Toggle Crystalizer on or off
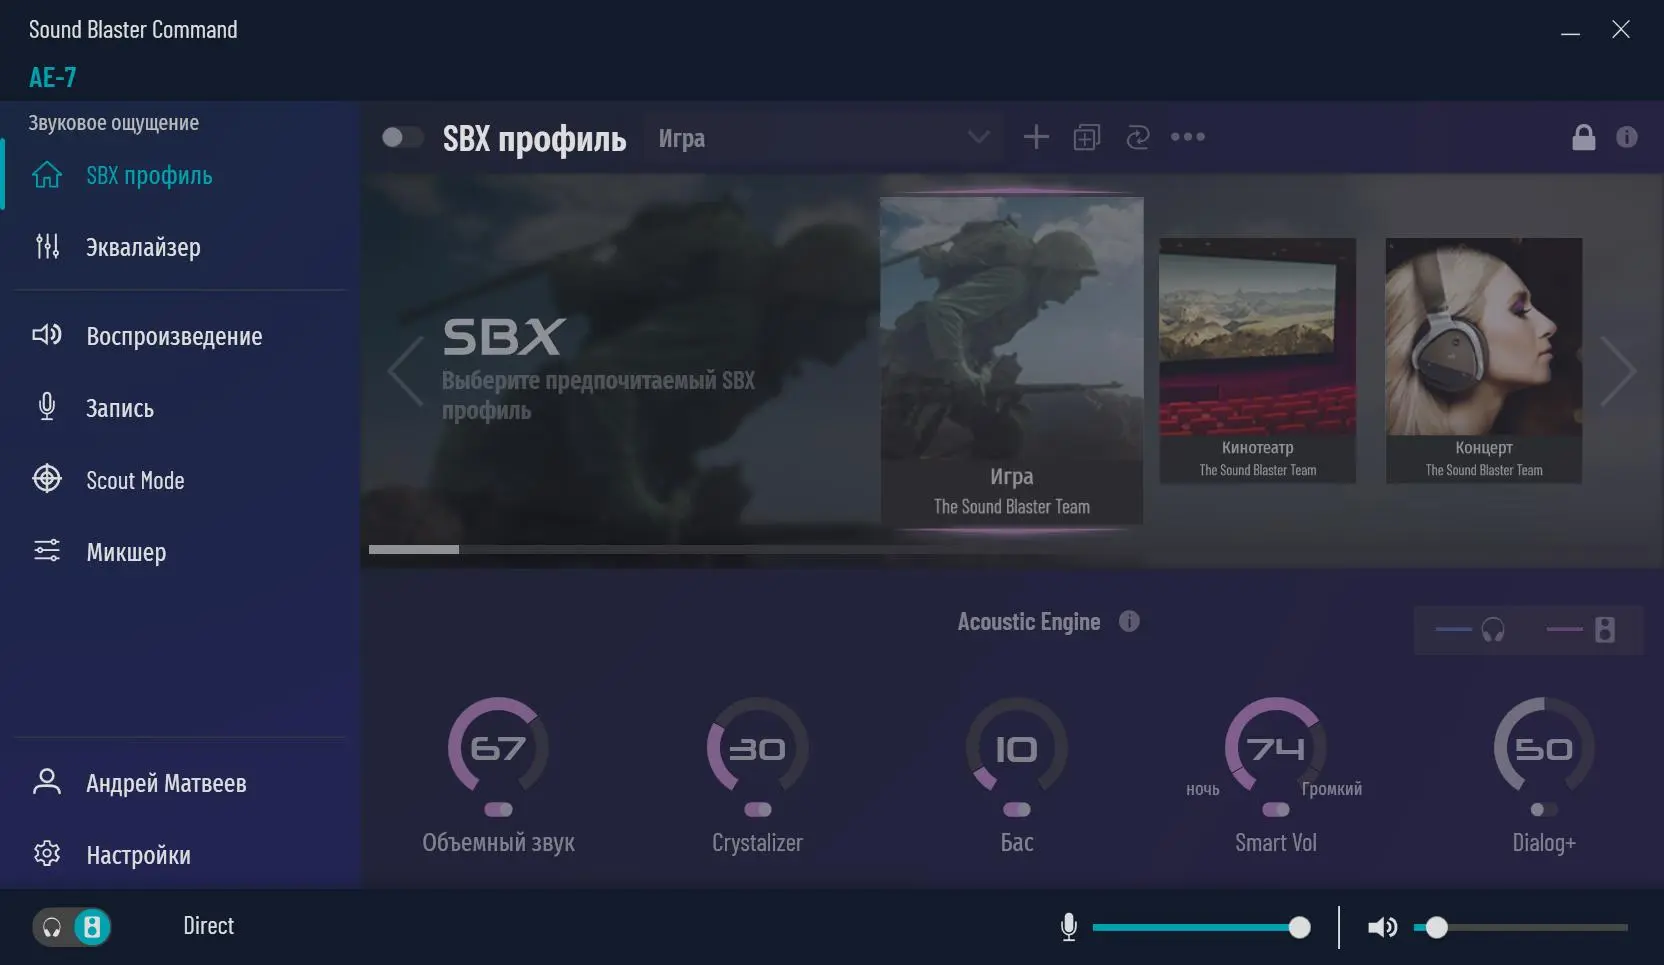The height and width of the screenshot is (965, 1664). click(757, 809)
